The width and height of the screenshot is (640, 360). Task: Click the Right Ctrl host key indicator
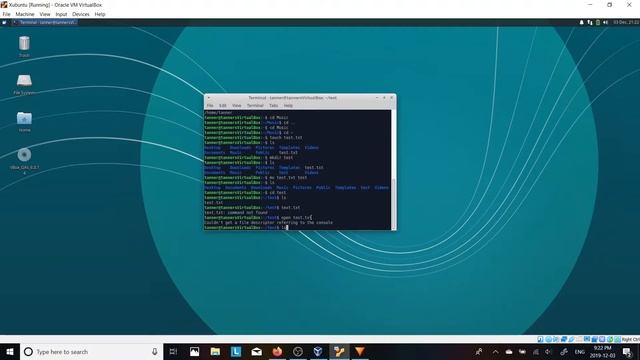point(631,339)
